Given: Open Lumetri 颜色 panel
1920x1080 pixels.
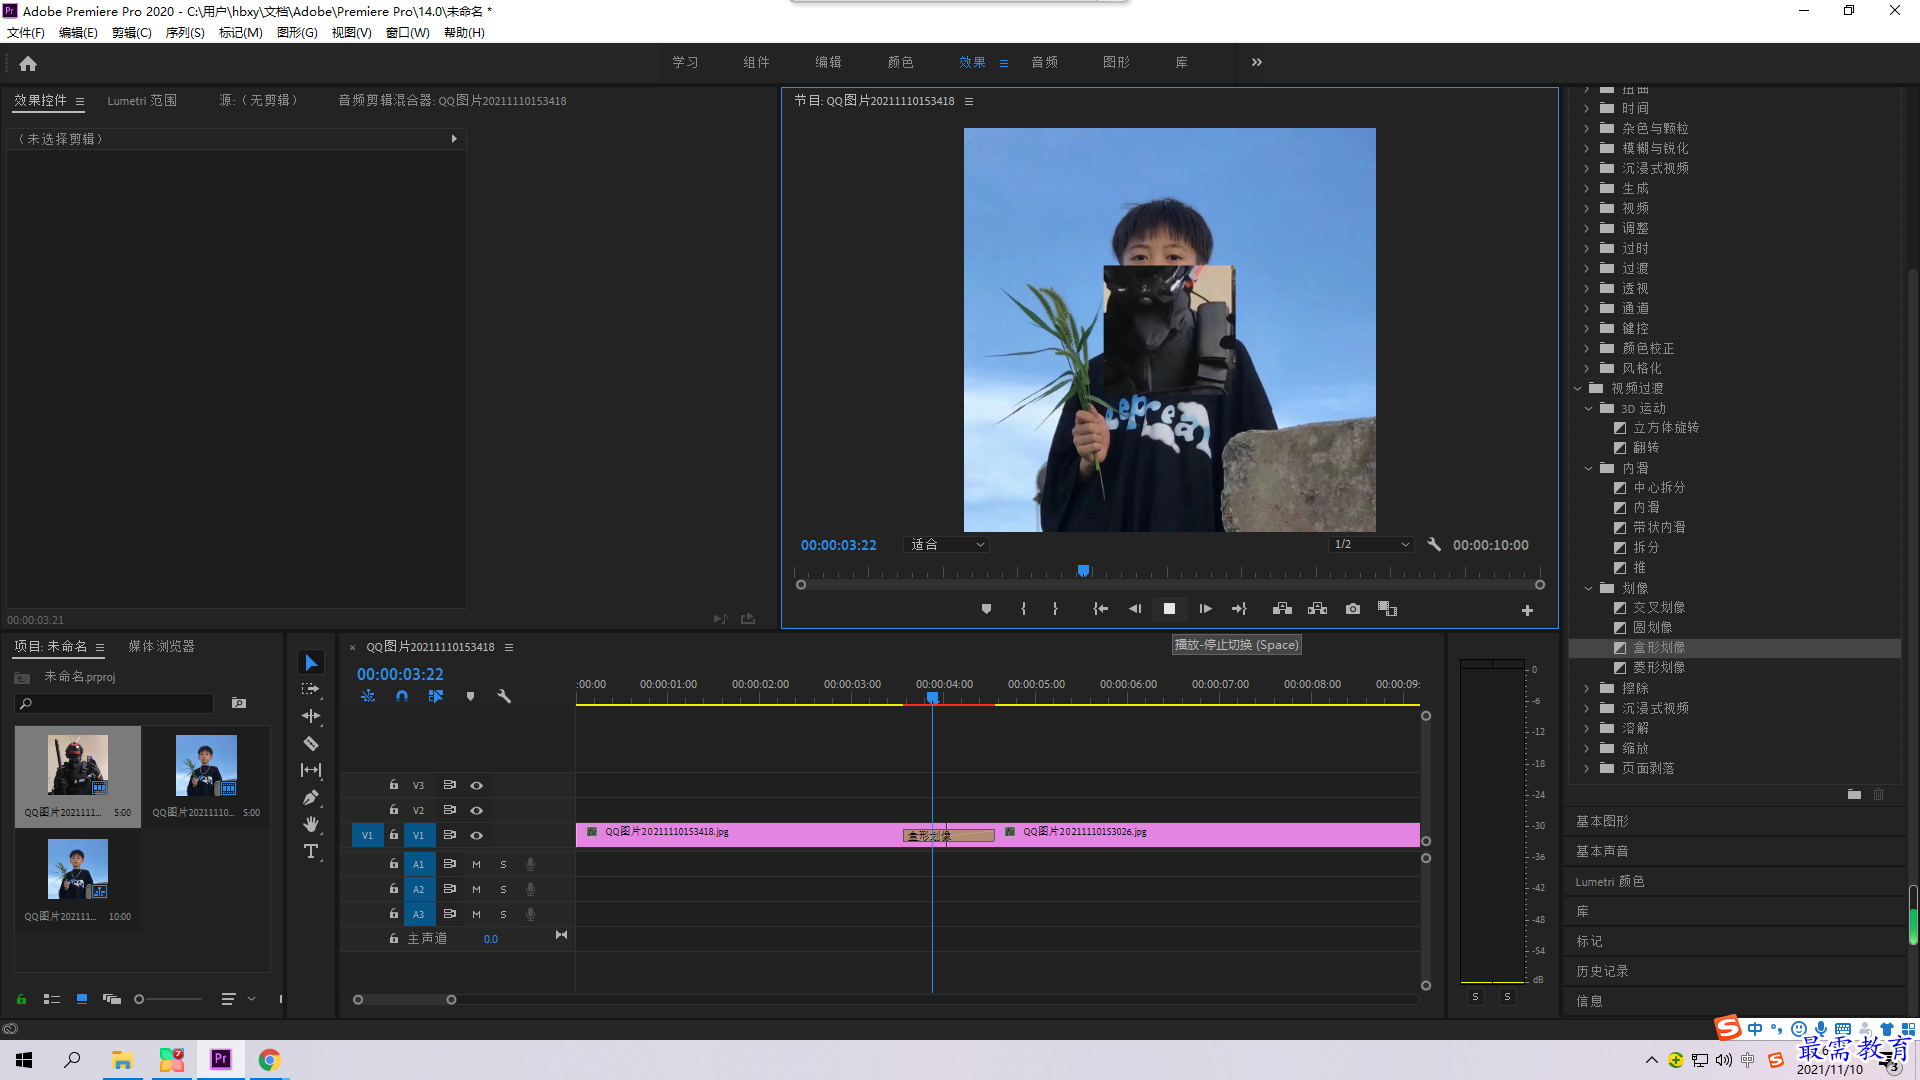Looking at the screenshot, I should pos(1609,881).
